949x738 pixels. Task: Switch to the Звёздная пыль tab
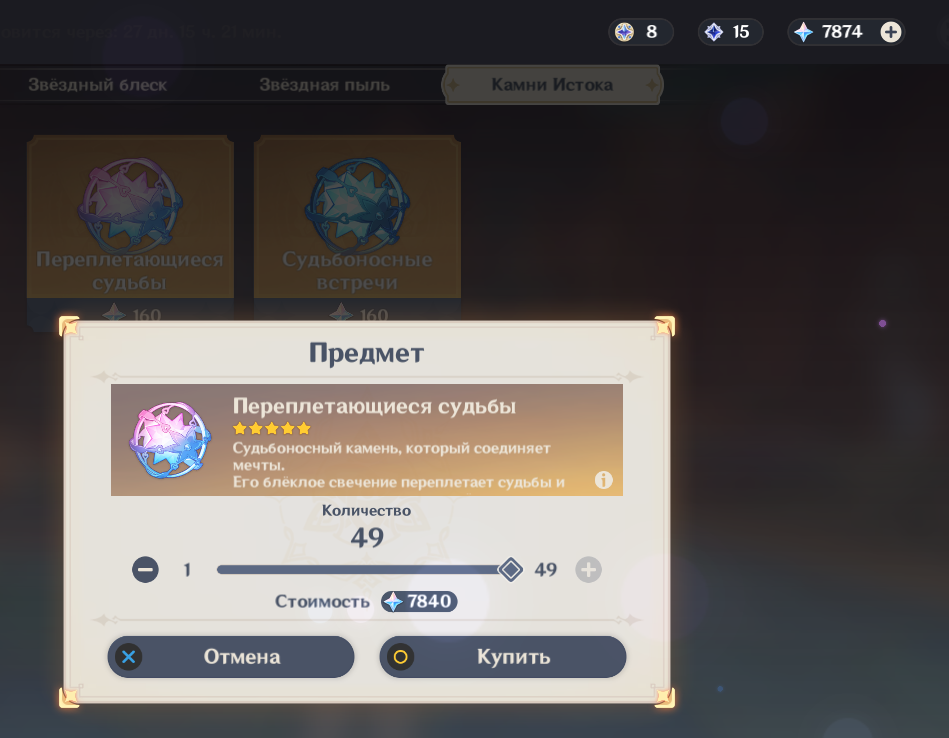(x=324, y=85)
